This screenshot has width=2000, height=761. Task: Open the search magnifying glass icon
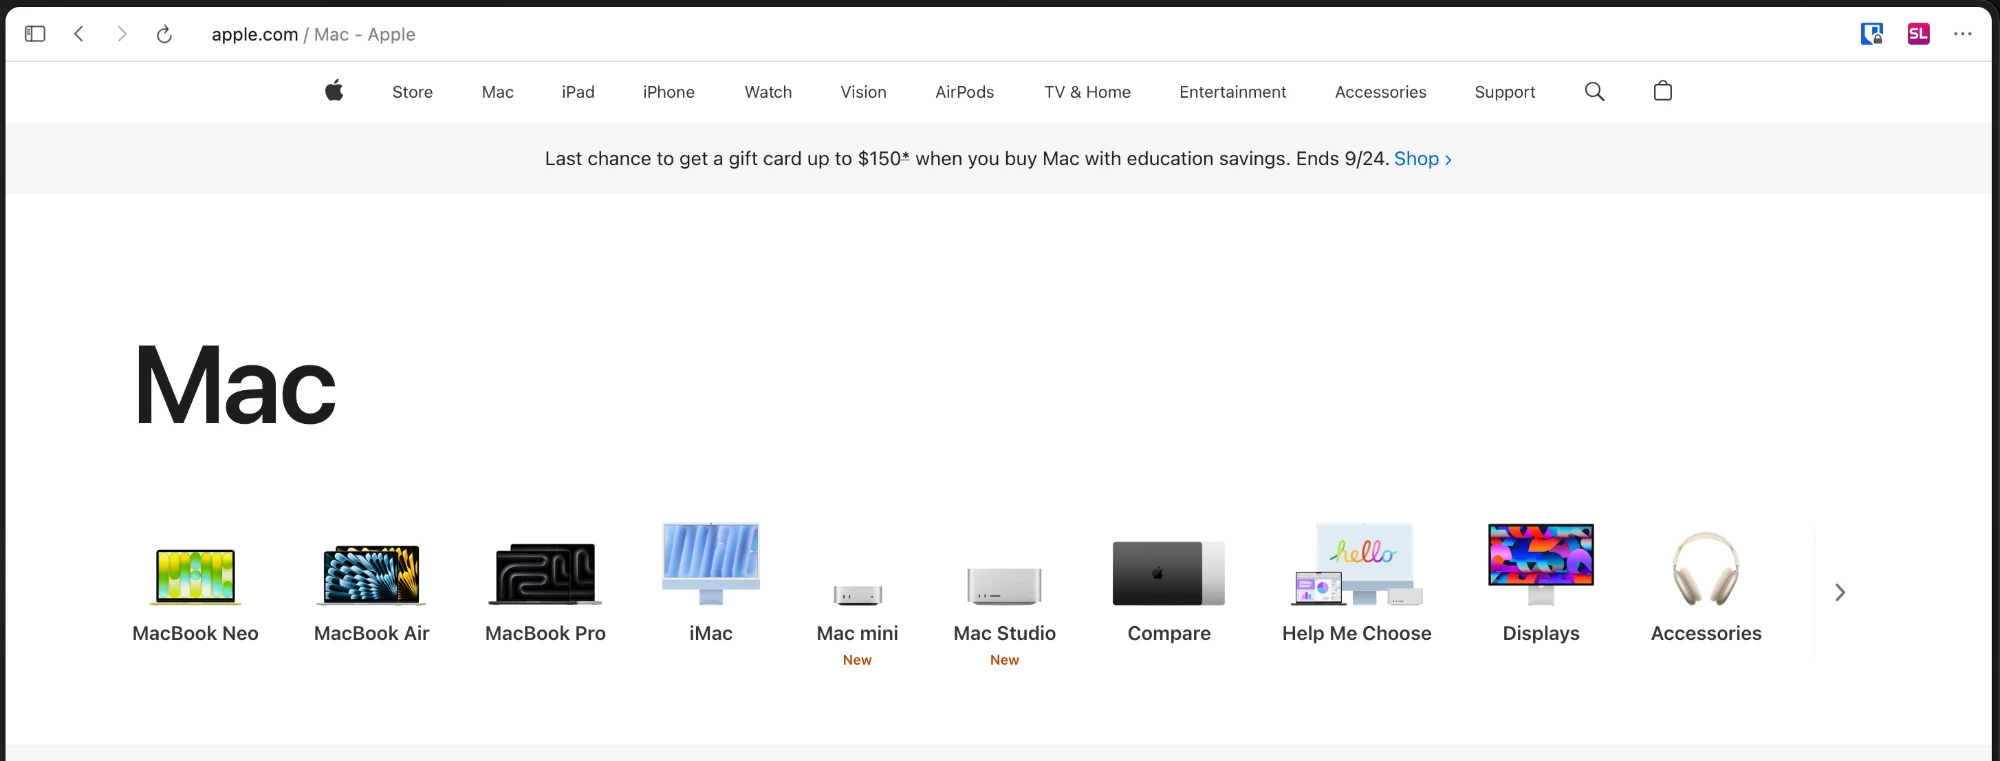coord(1595,92)
